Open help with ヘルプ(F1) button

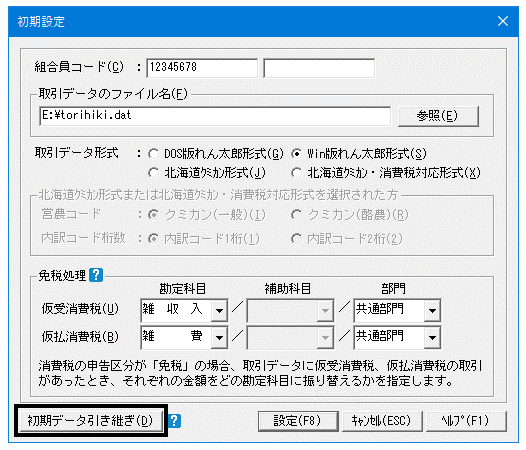pyautogui.click(x=466, y=421)
